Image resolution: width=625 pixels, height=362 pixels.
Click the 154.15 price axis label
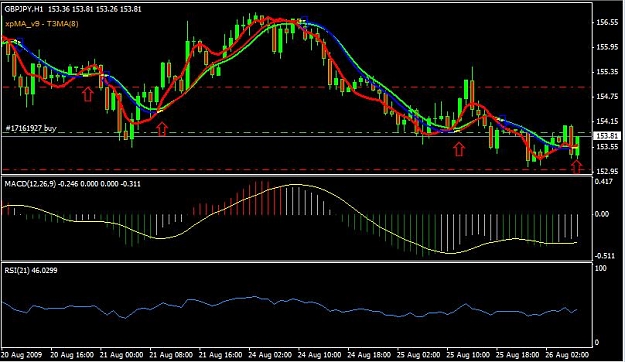click(607, 121)
